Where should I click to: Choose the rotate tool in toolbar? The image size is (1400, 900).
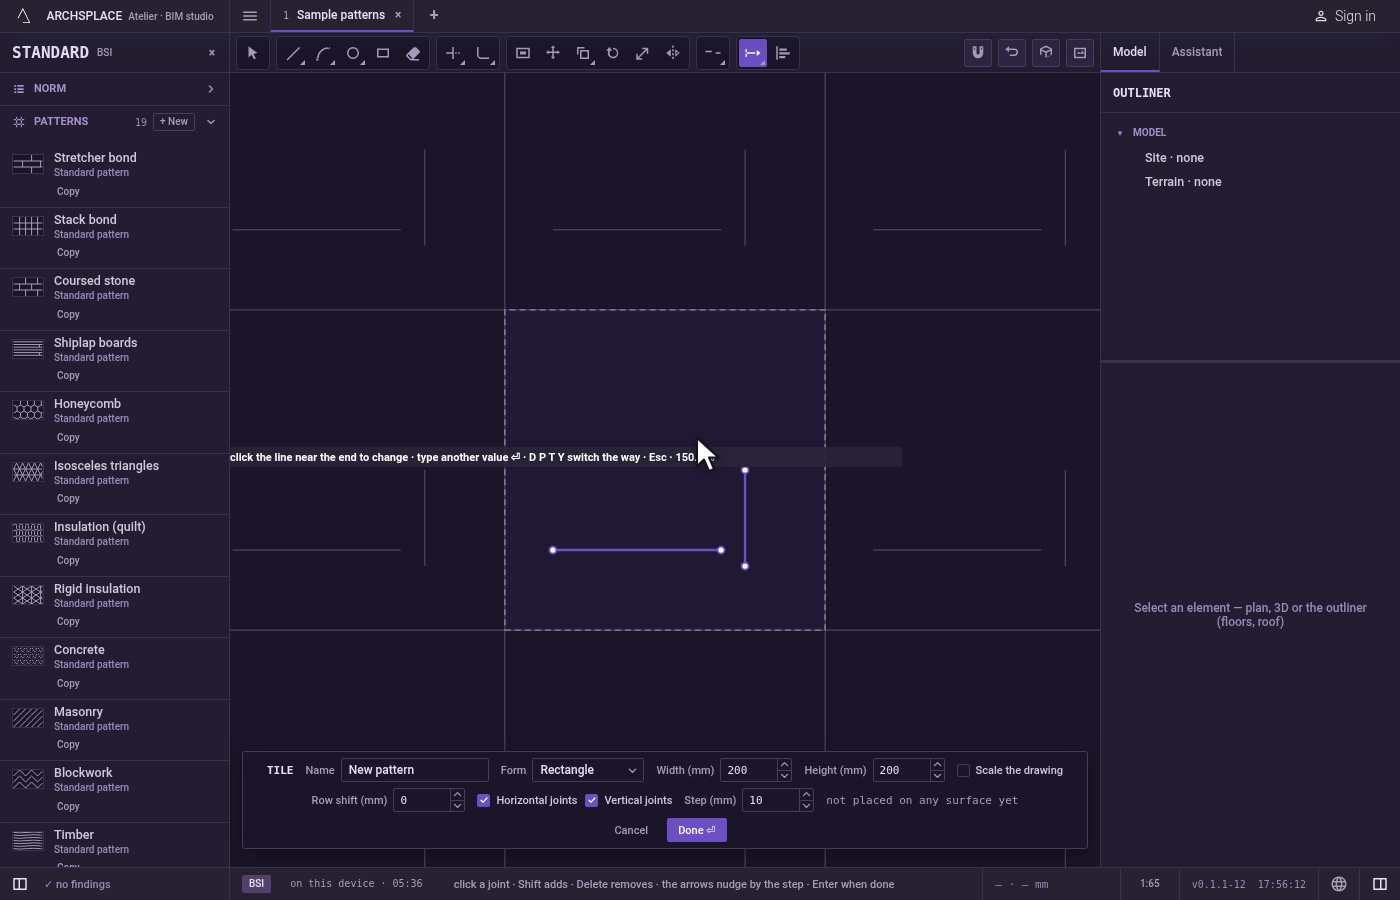tap(613, 53)
